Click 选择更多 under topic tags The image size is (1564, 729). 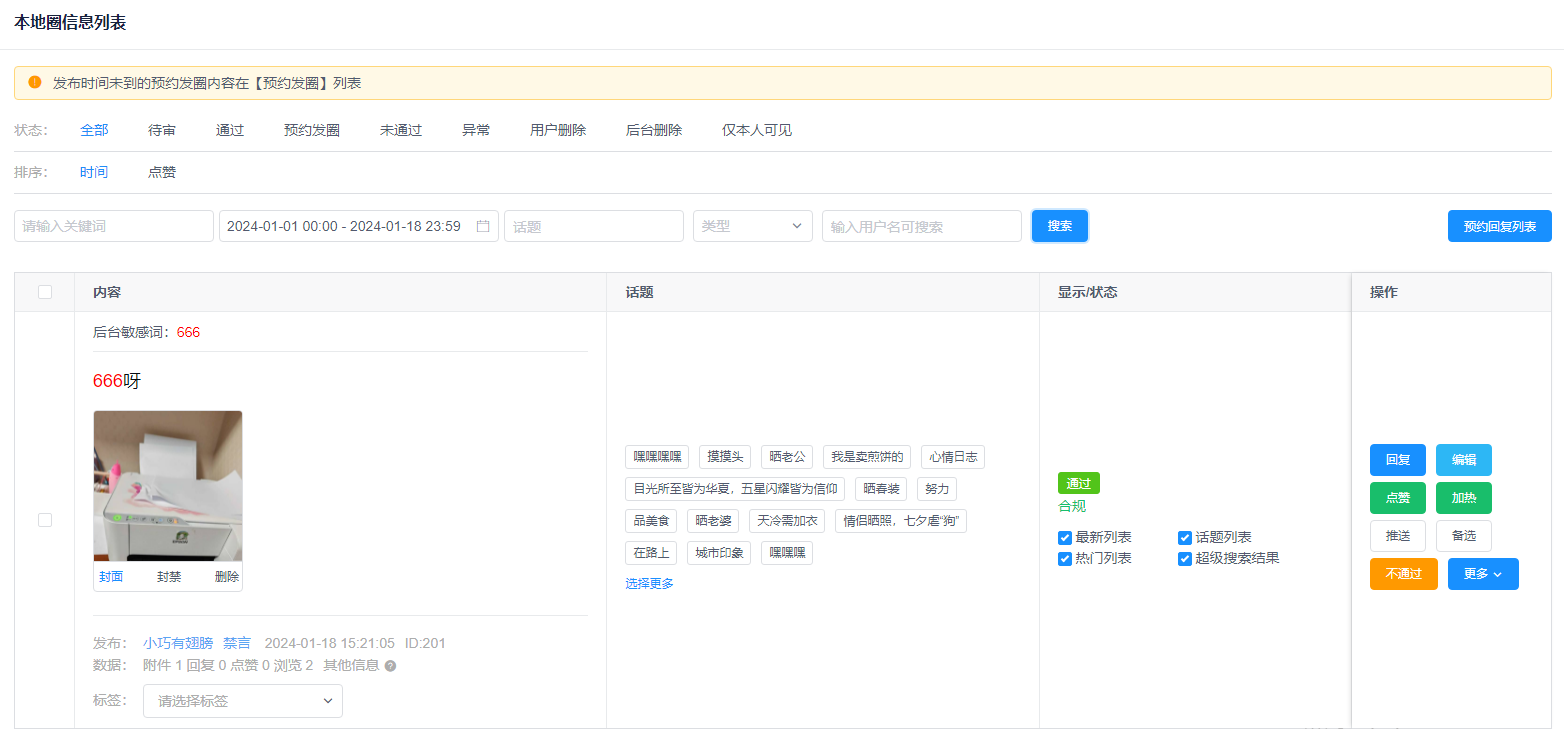[650, 584]
